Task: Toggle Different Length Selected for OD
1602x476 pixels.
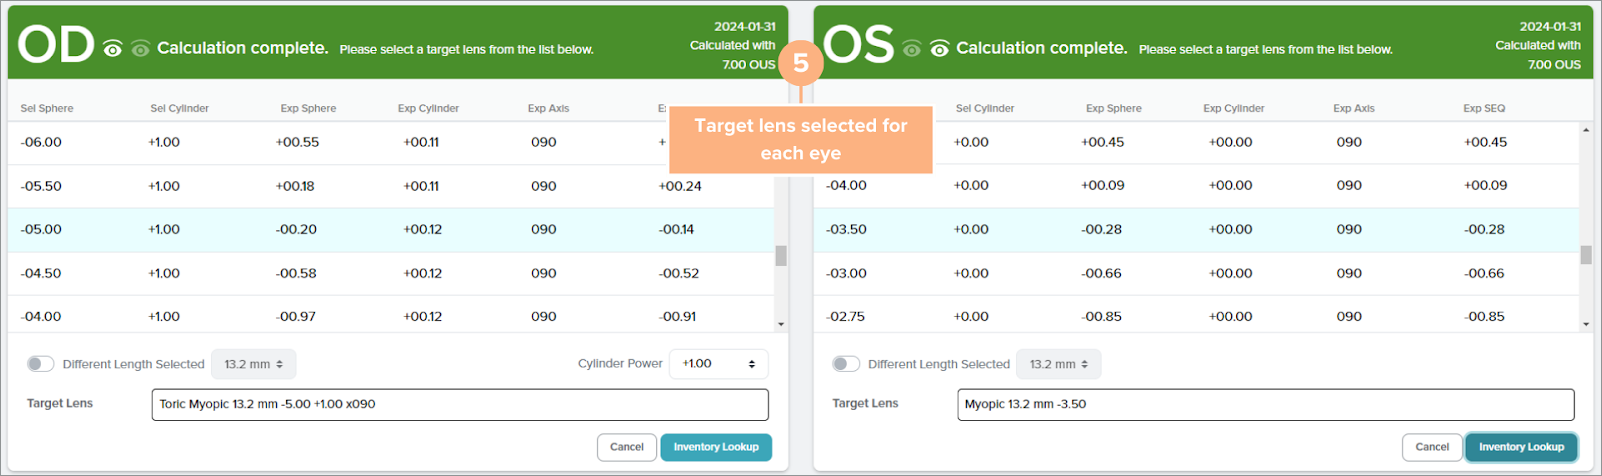Action: click(41, 364)
